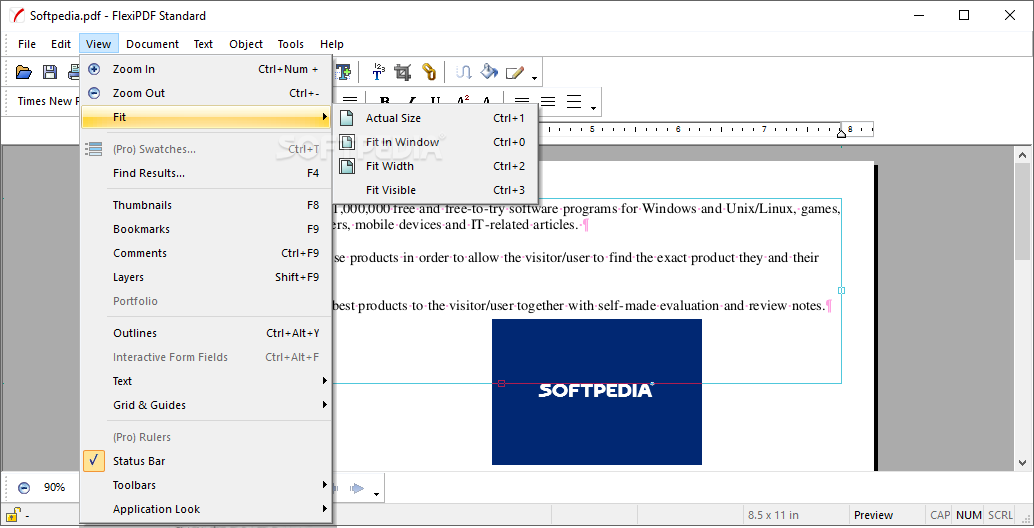Choose Thumbnails from View menu
The width and height of the screenshot is (1034, 528).
[206, 205]
